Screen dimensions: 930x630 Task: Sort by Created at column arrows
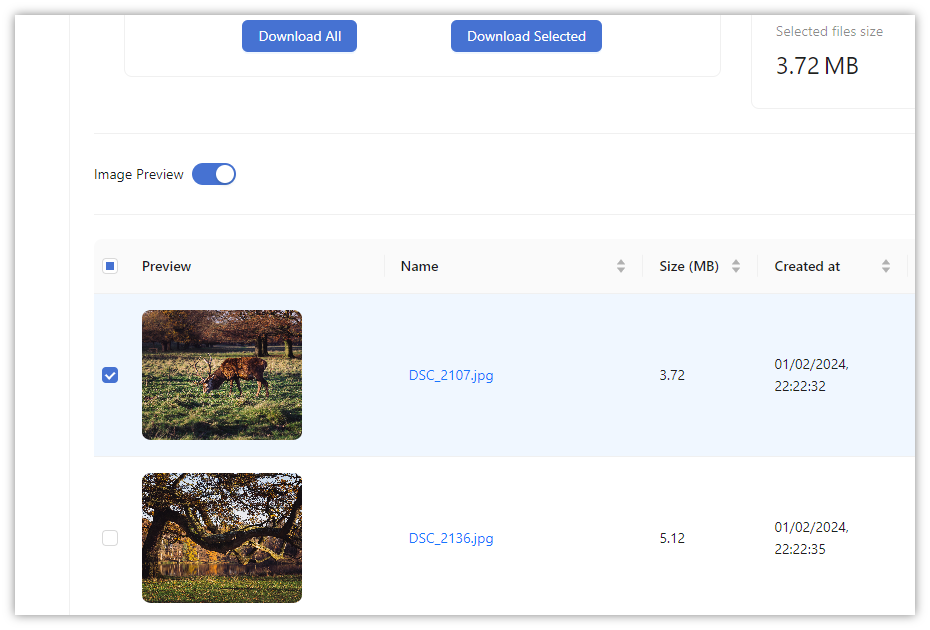[x=886, y=266]
